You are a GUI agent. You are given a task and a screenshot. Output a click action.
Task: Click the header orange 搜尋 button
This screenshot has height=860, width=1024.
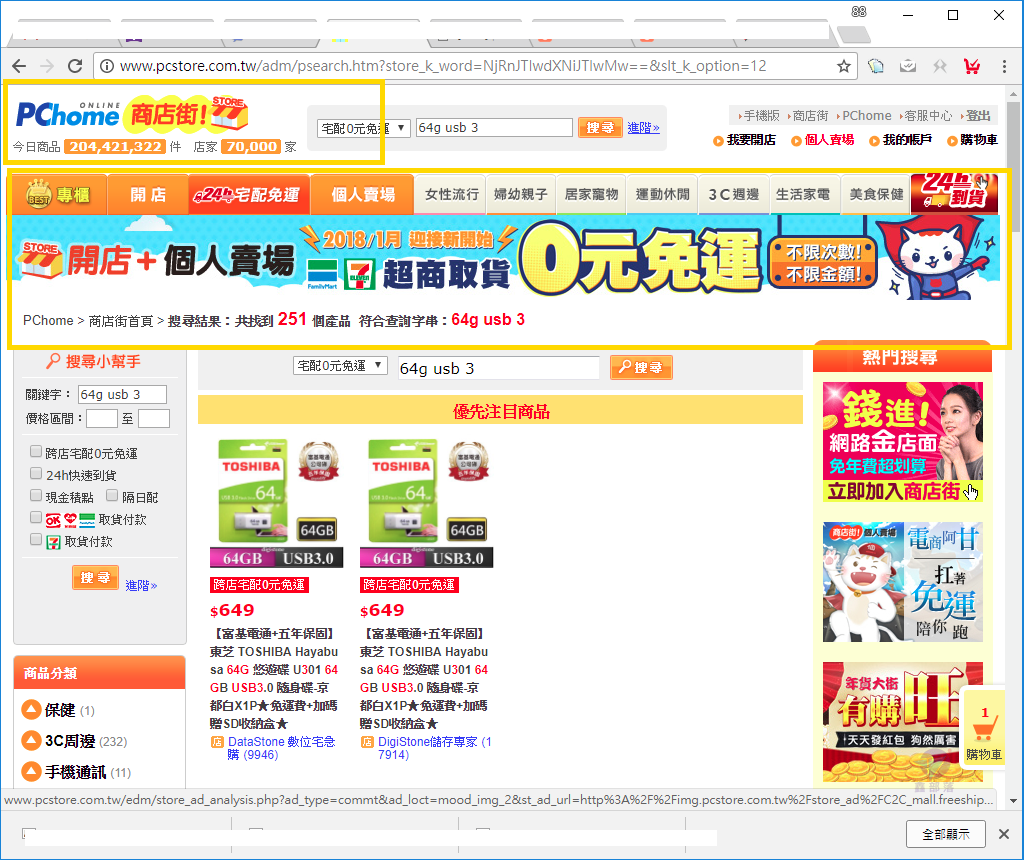click(600, 128)
